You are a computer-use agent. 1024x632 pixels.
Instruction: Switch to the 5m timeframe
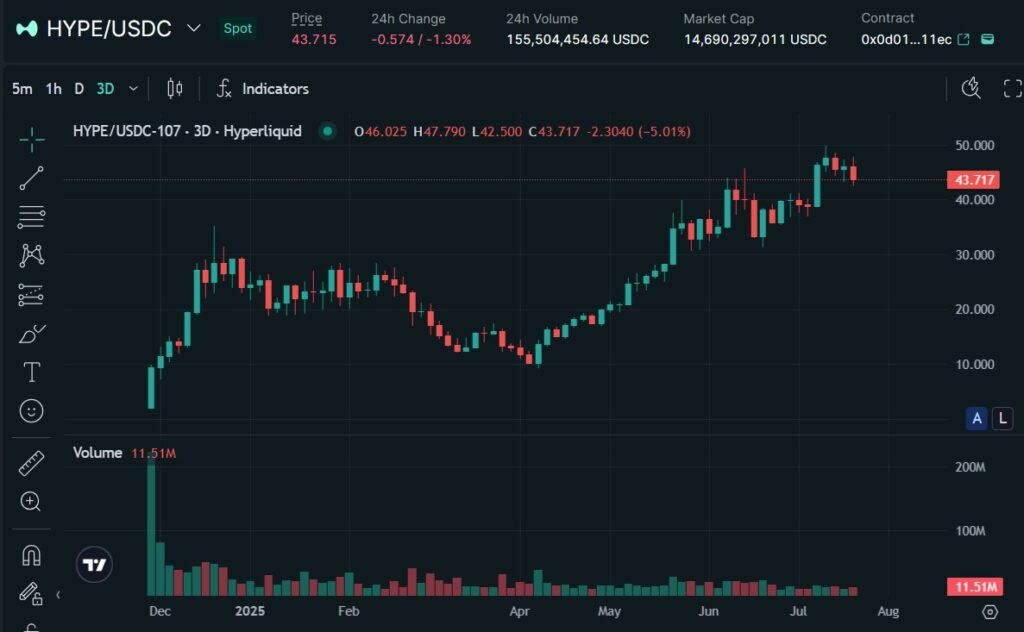pyautogui.click(x=22, y=88)
